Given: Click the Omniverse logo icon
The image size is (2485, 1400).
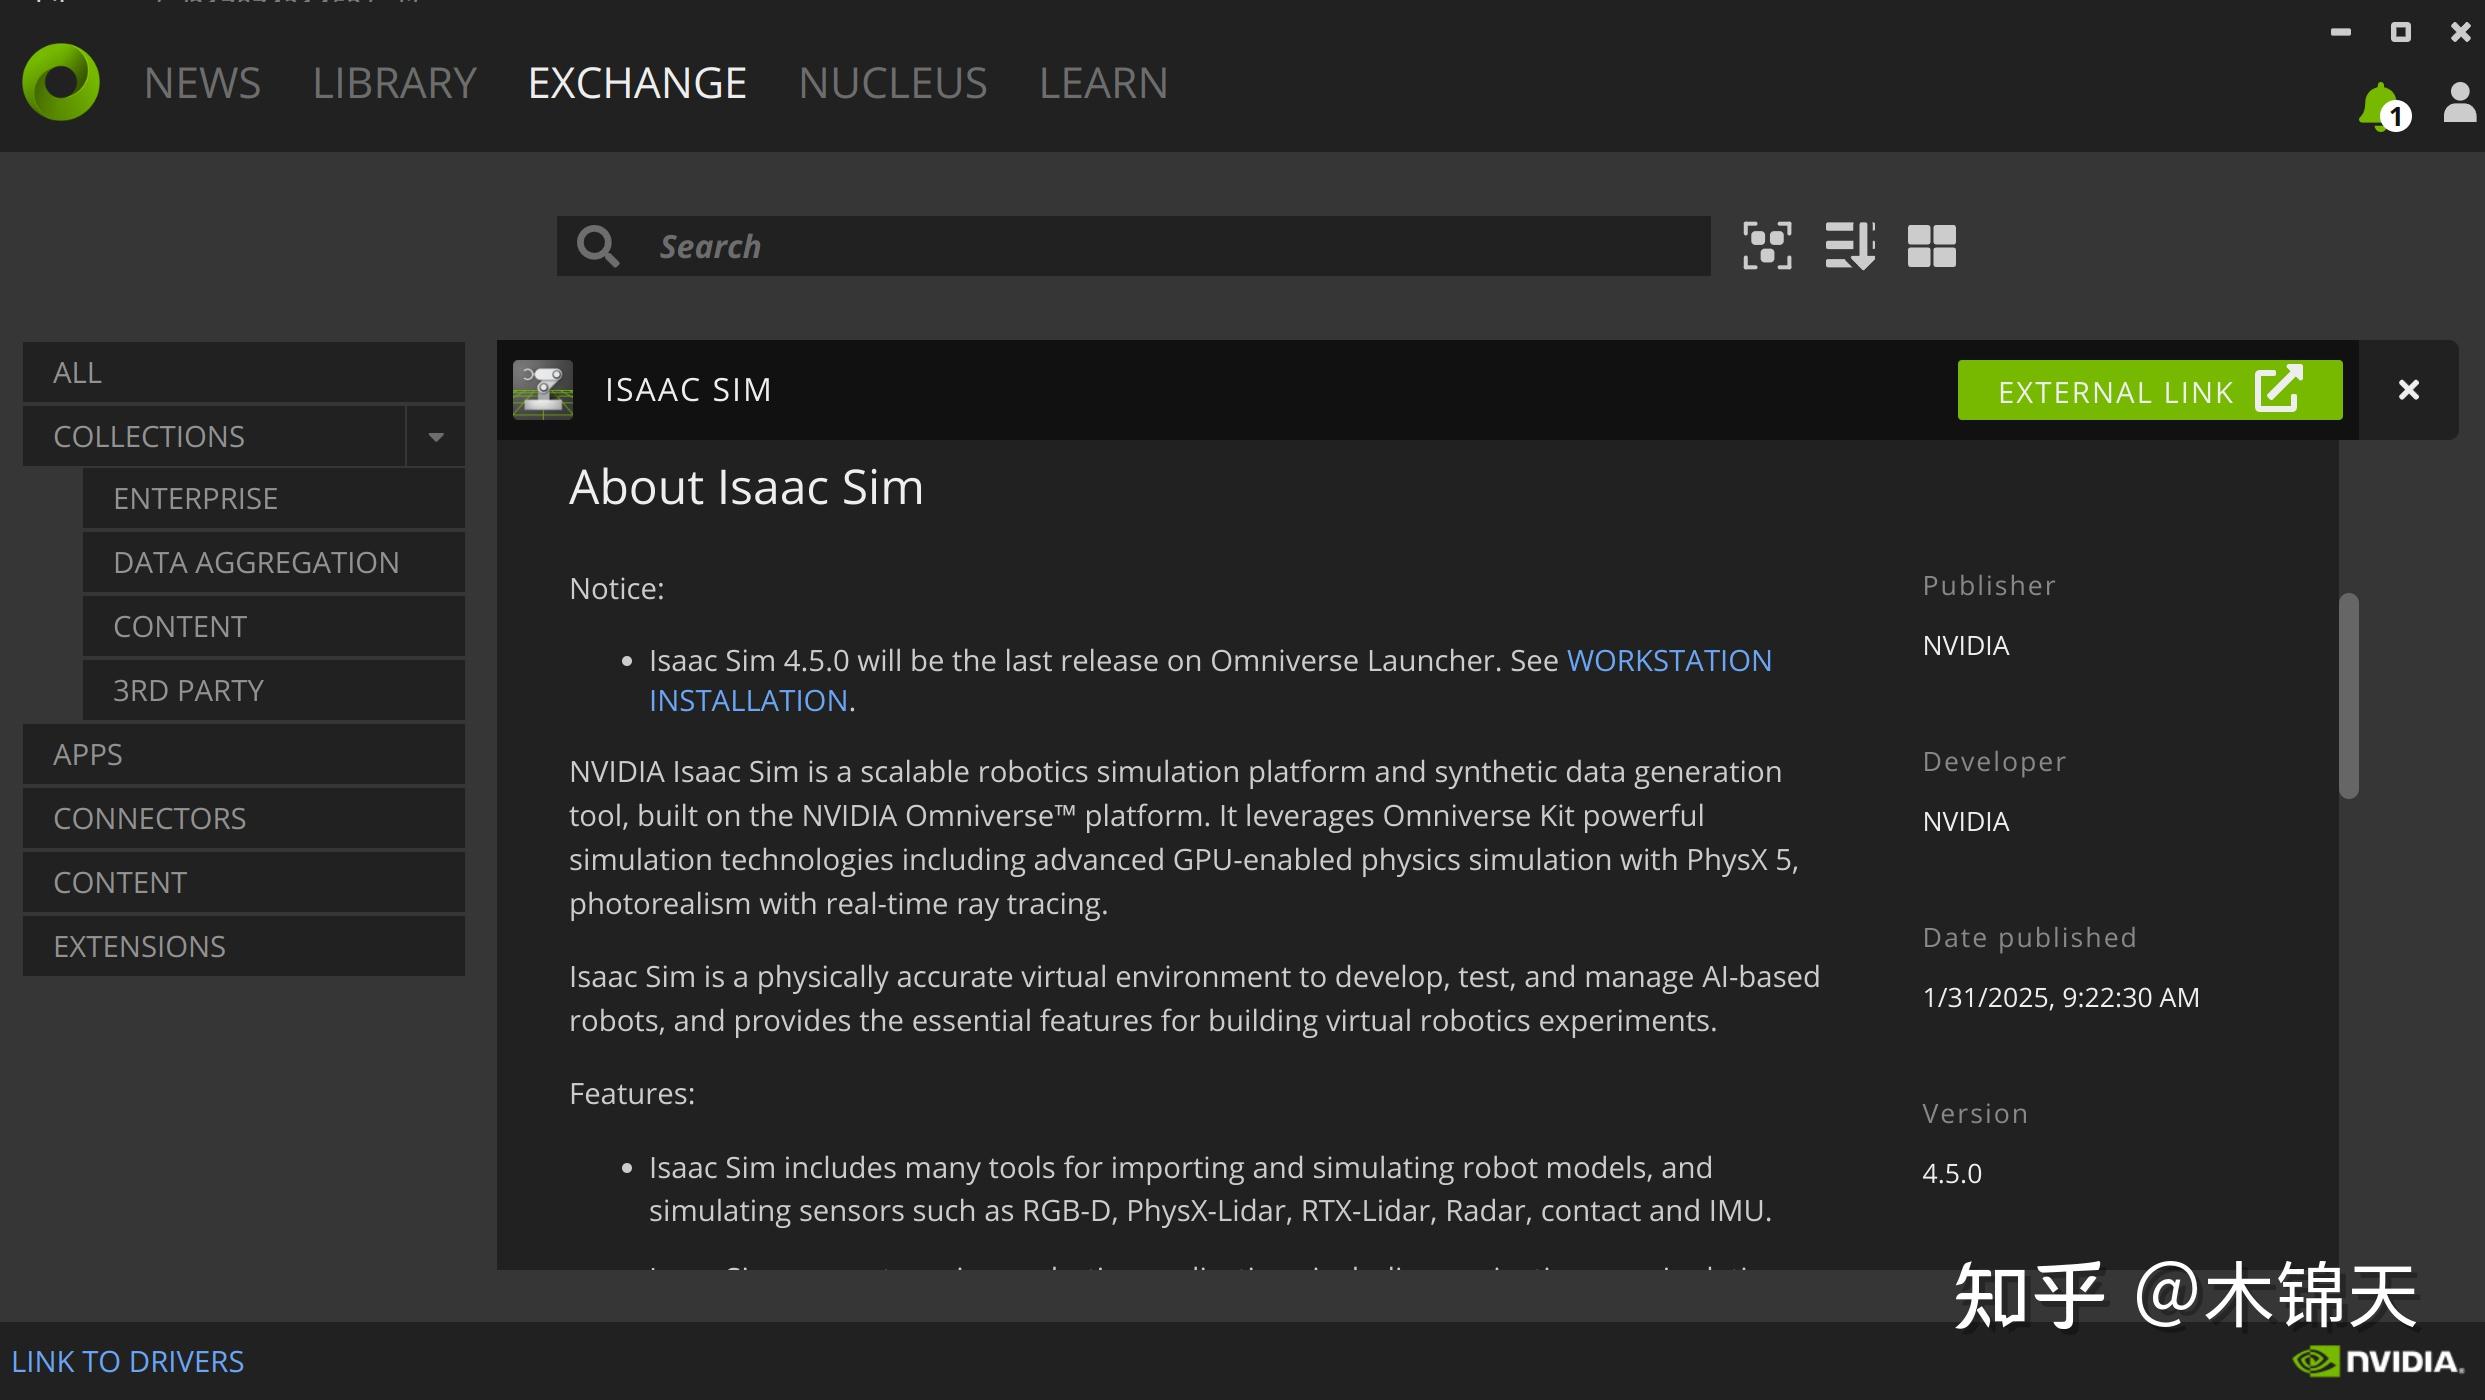Looking at the screenshot, I should [60, 82].
